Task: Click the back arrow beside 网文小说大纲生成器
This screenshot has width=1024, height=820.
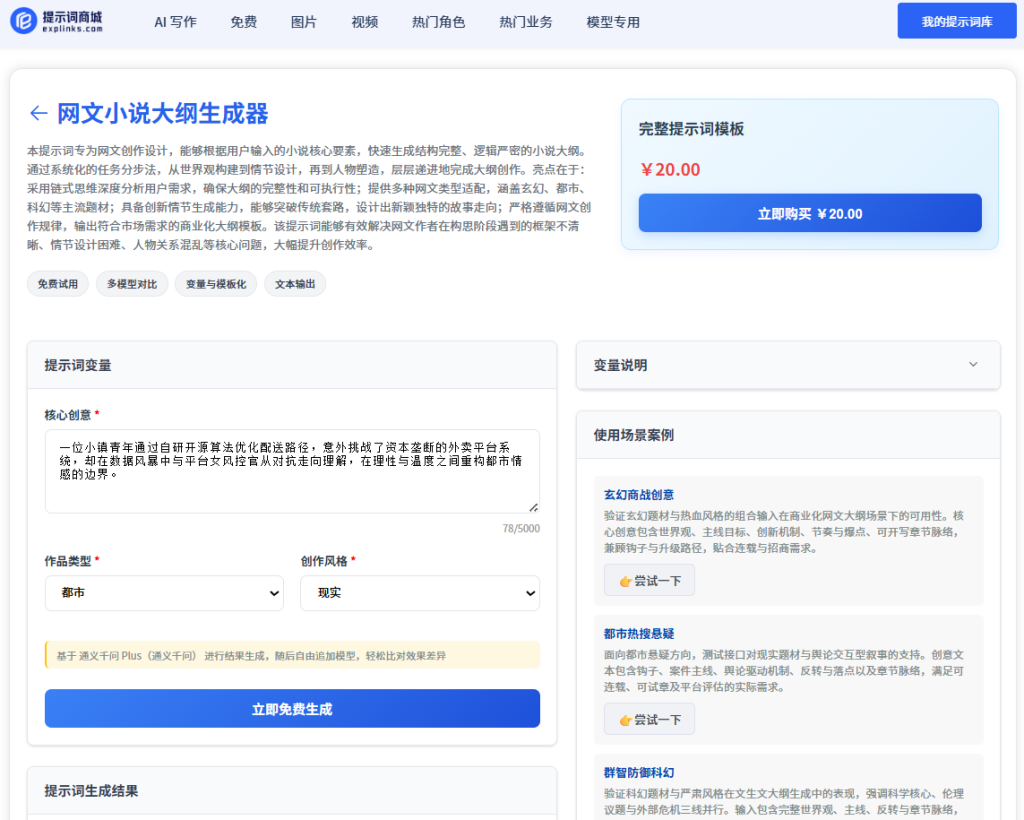Action: [38, 113]
